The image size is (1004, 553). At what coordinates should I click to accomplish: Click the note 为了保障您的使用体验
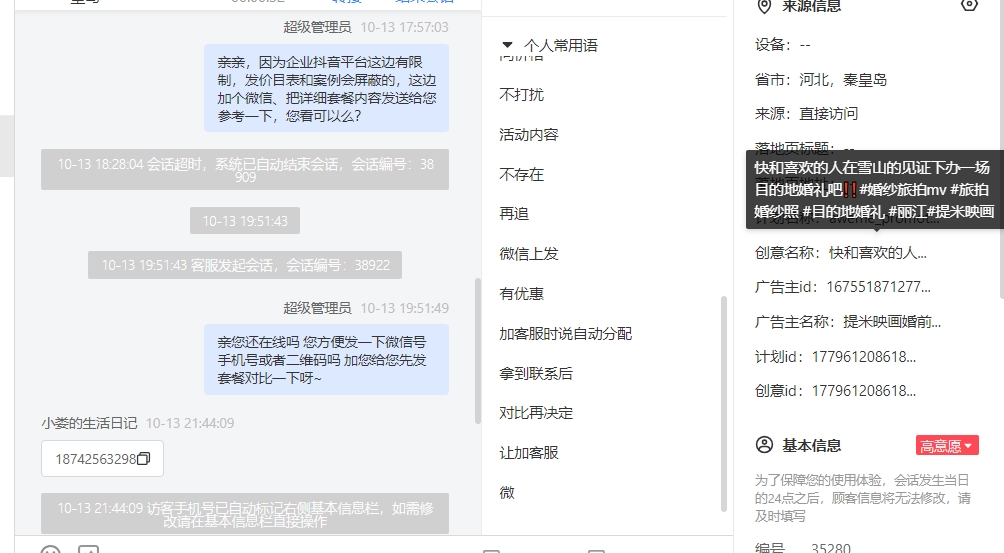tap(862, 498)
